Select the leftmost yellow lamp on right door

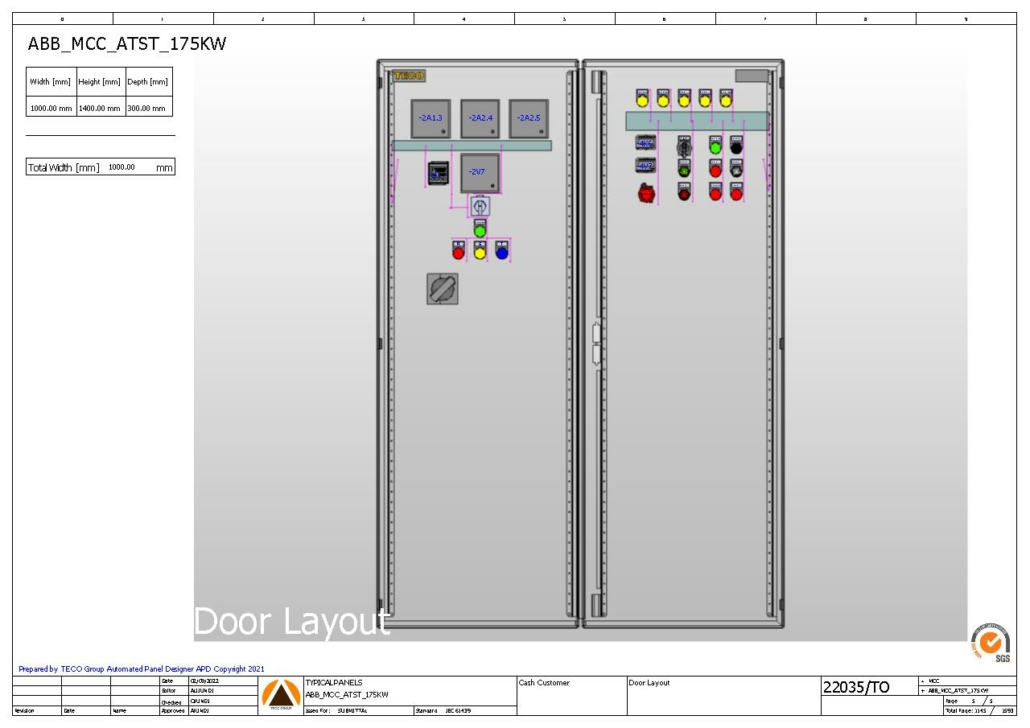coord(643,100)
